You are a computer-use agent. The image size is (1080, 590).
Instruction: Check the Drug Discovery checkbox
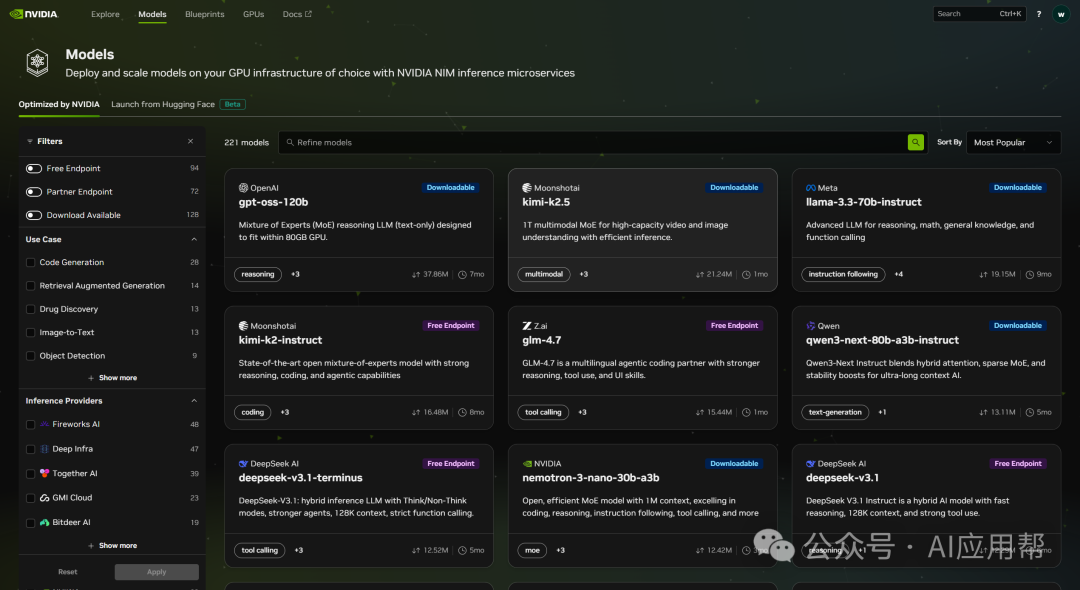[x=30, y=309]
